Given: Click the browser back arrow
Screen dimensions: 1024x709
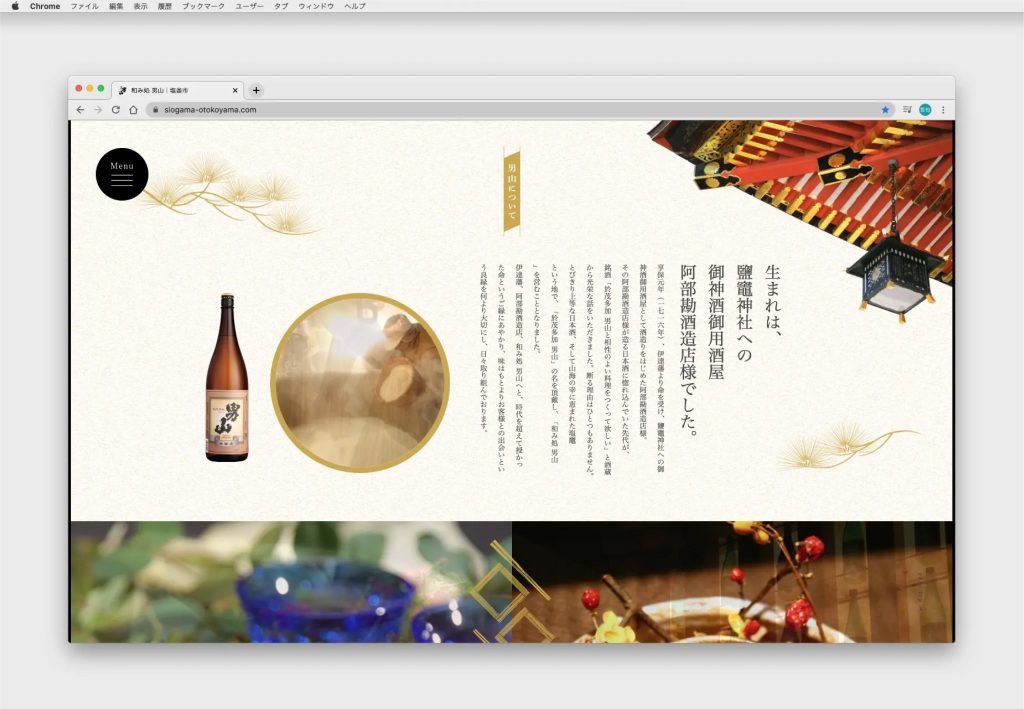Looking at the screenshot, I should 80,110.
